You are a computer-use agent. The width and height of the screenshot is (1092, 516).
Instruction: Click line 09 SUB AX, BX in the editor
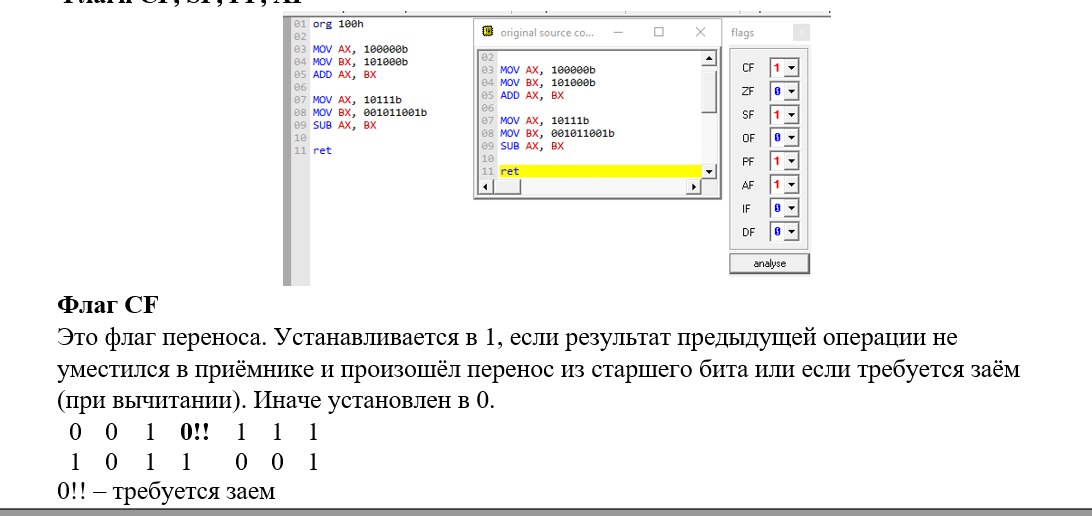[x=344, y=125]
